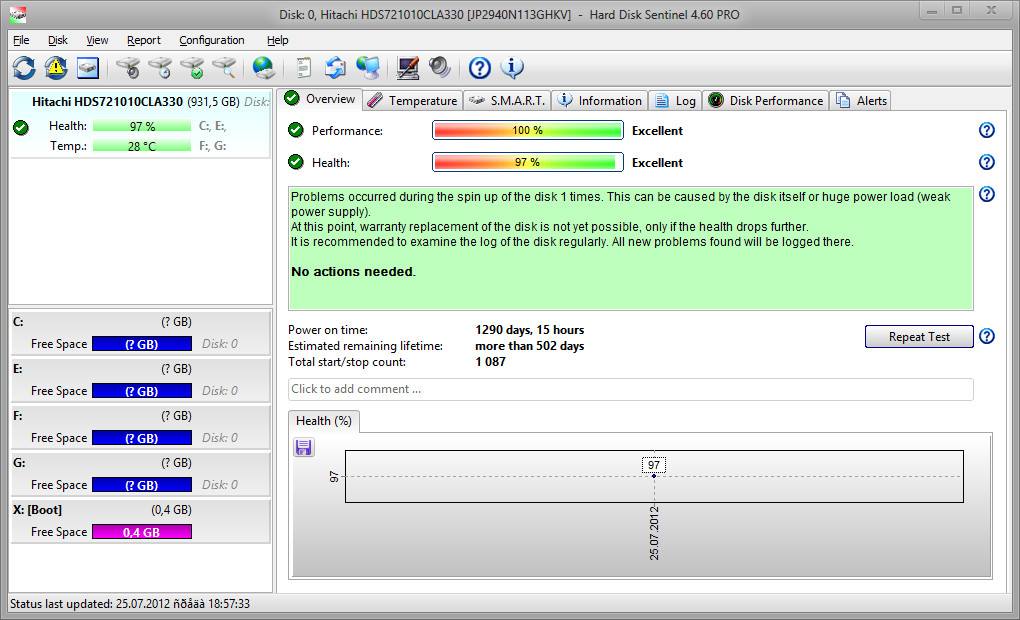Image resolution: width=1020 pixels, height=620 pixels.
Task: Save health graph using floppy disk icon
Action: pyautogui.click(x=304, y=447)
